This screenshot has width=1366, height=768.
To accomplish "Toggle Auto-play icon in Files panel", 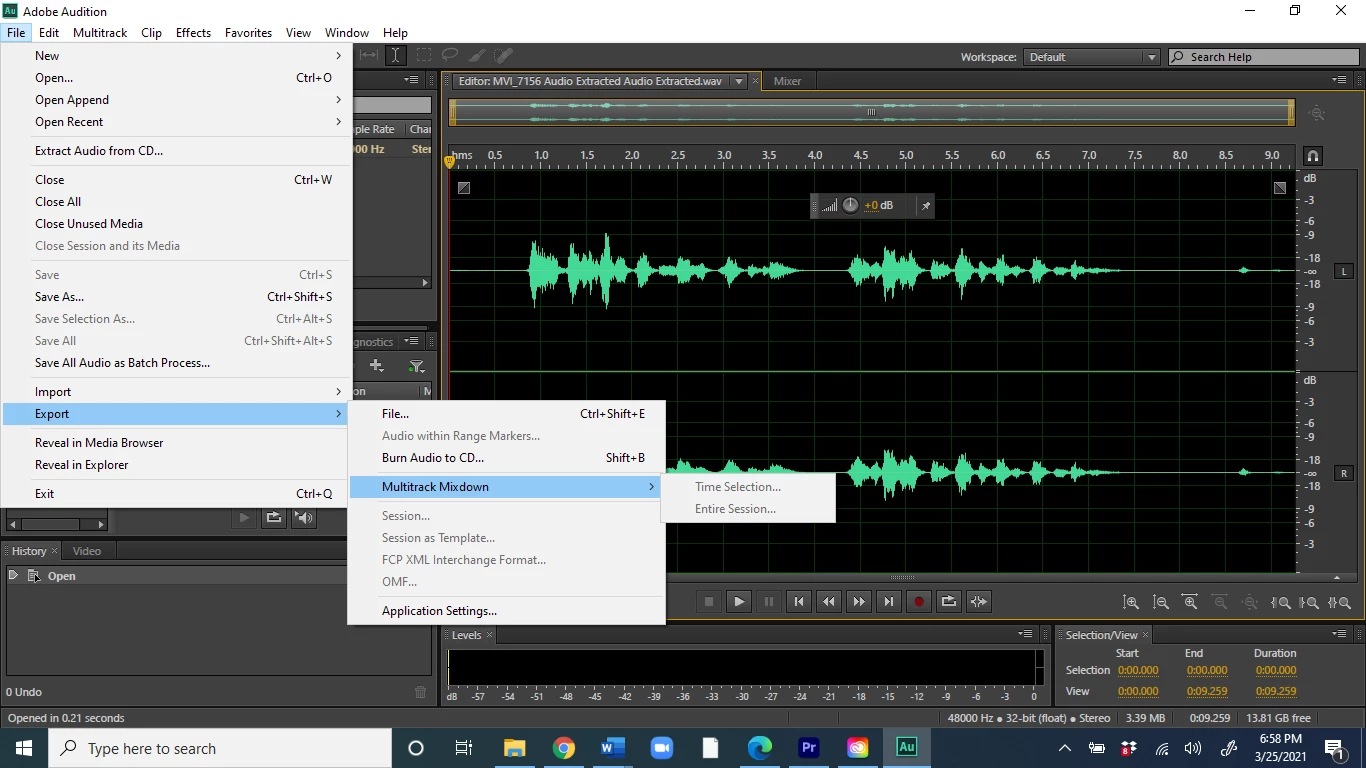I will (x=305, y=517).
